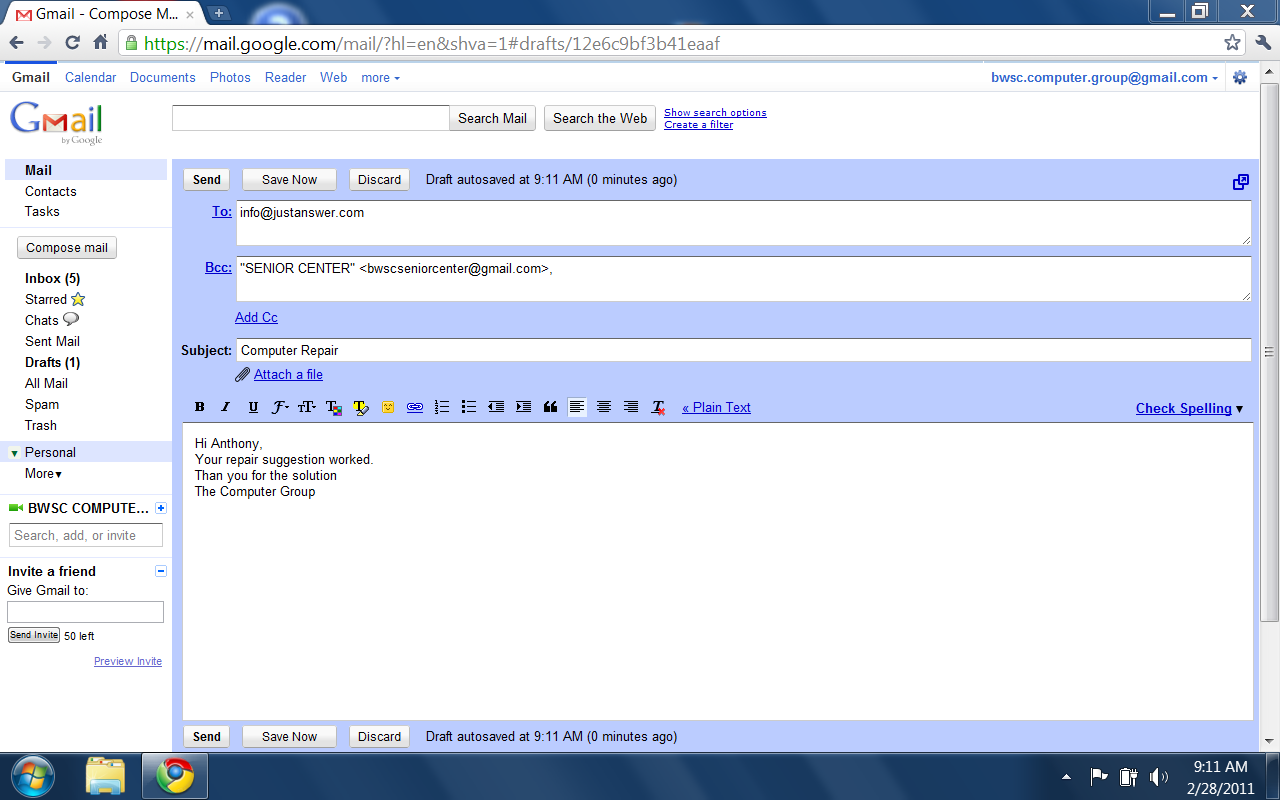
Task: Click the top Discard button
Action: [x=379, y=180]
